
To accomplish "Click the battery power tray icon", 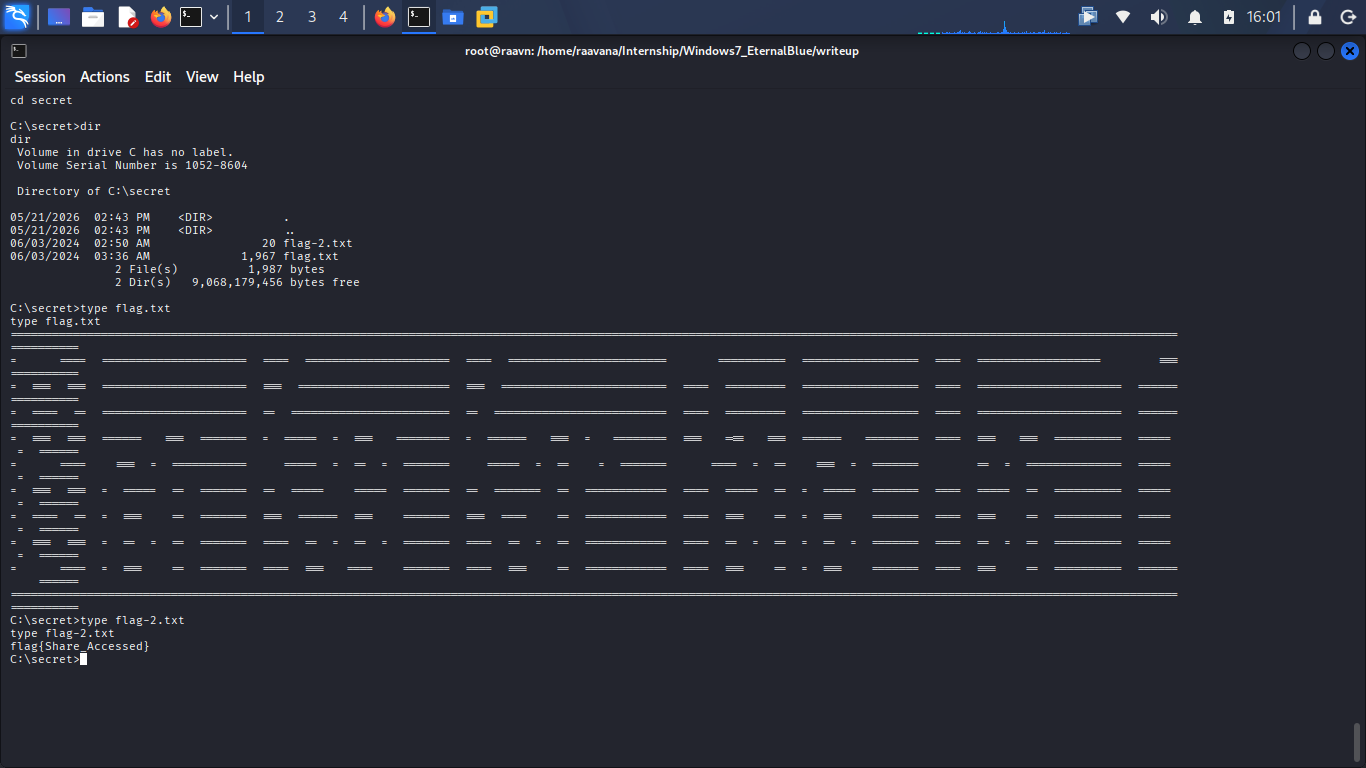I will 1229,17.
